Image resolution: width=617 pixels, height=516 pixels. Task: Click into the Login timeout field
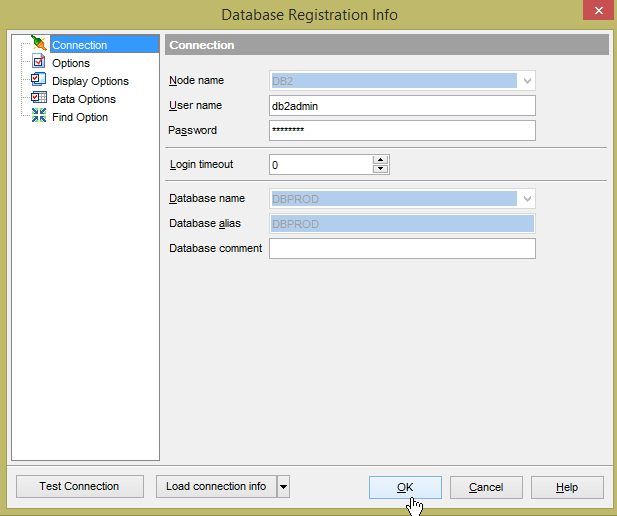click(x=320, y=164)
